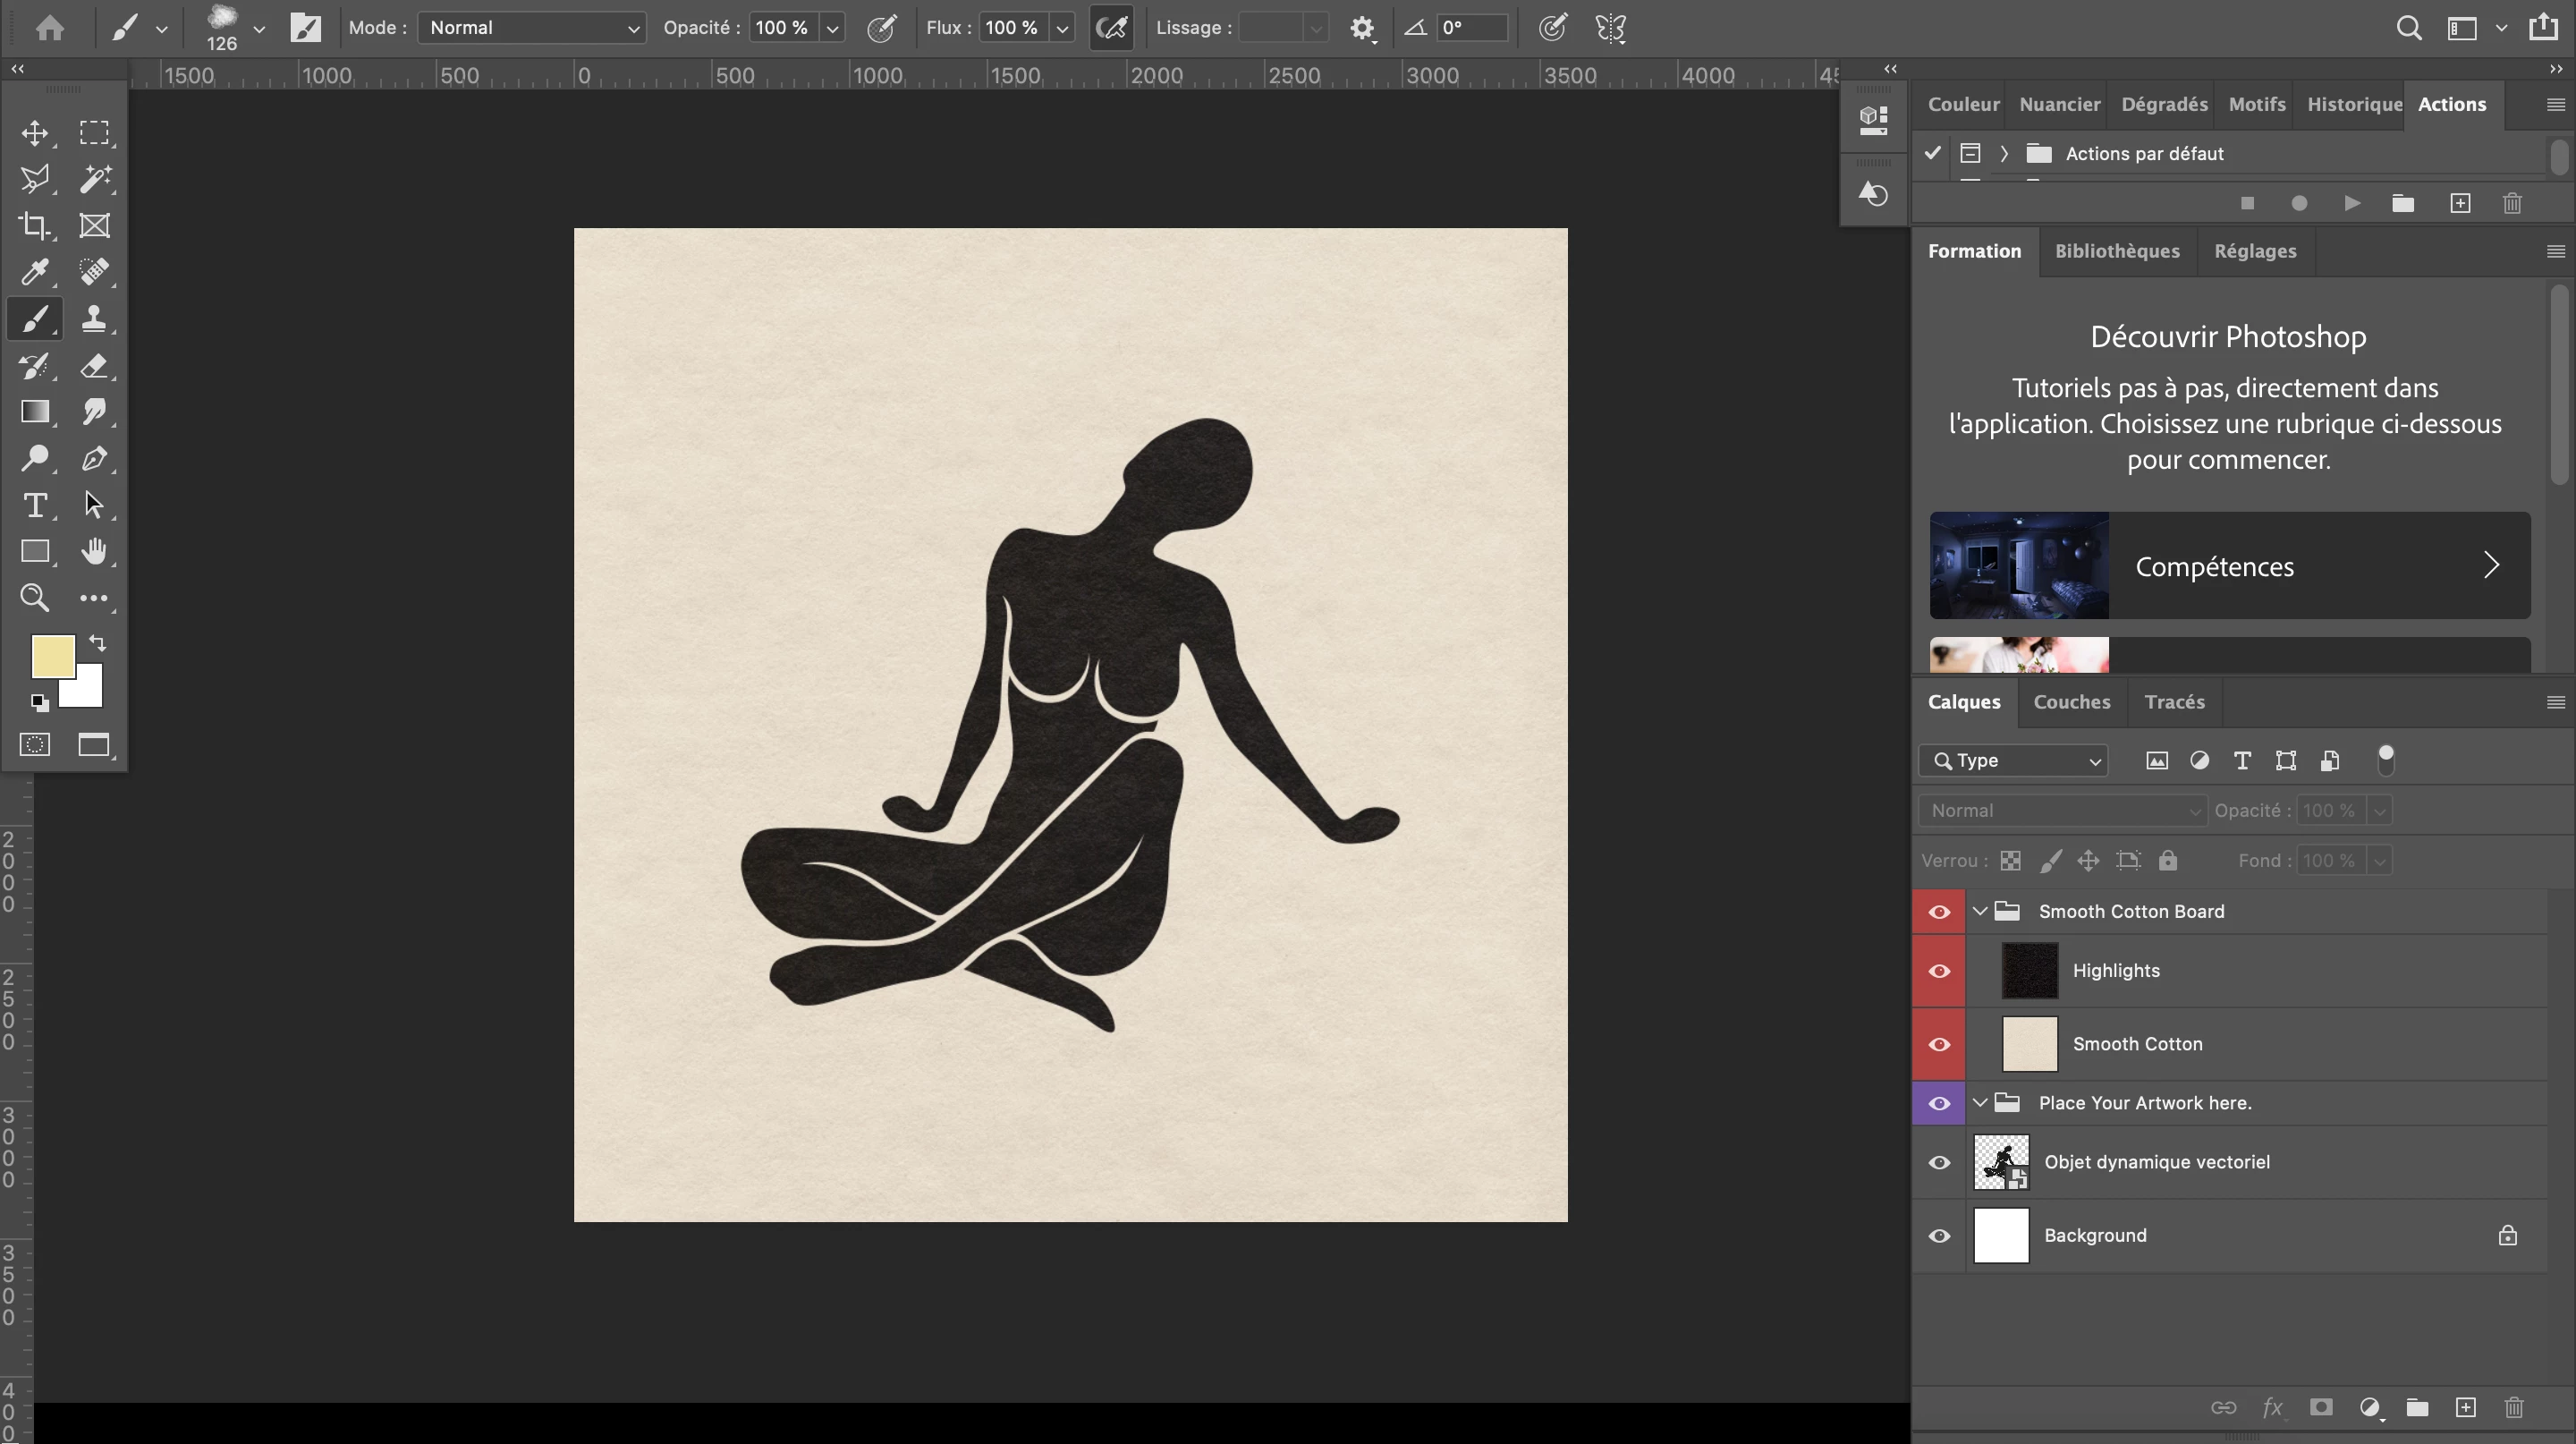
Task: Expand the Actions par défaut folder
Action: tap(2004, 154)
